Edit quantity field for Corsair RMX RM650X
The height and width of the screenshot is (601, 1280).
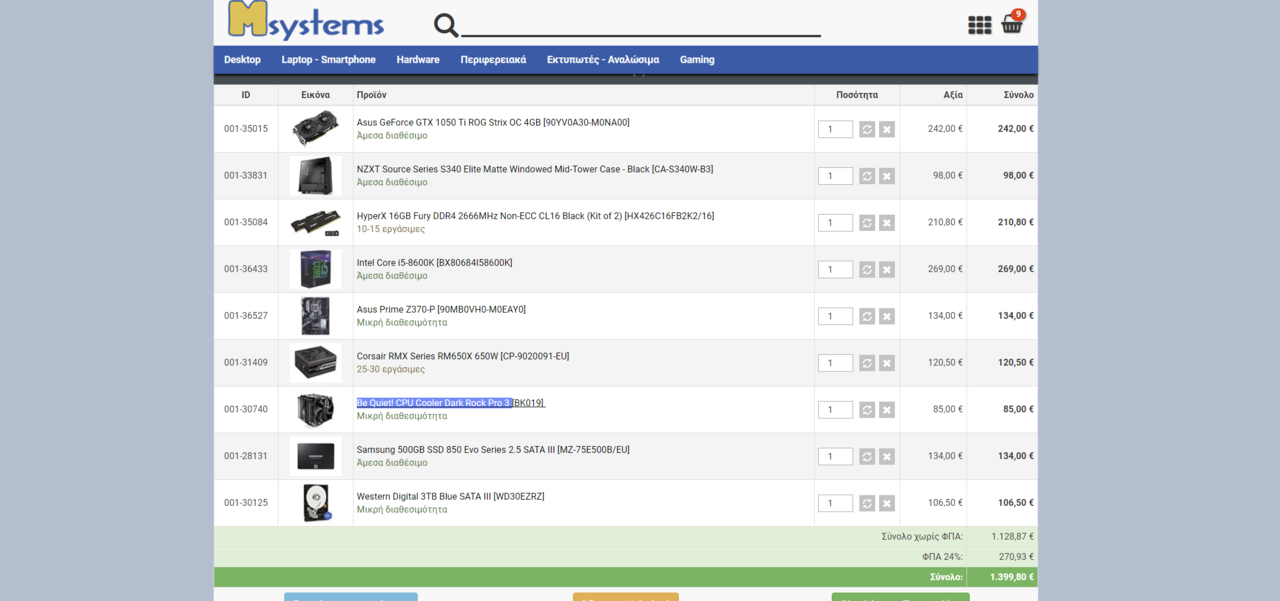(x=836, y=363)
